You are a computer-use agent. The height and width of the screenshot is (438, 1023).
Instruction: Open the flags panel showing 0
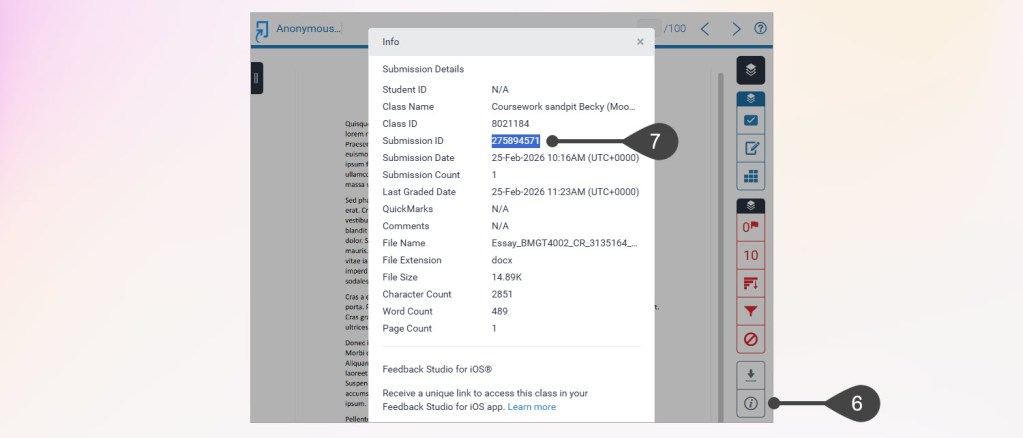(x=750, y=227)
